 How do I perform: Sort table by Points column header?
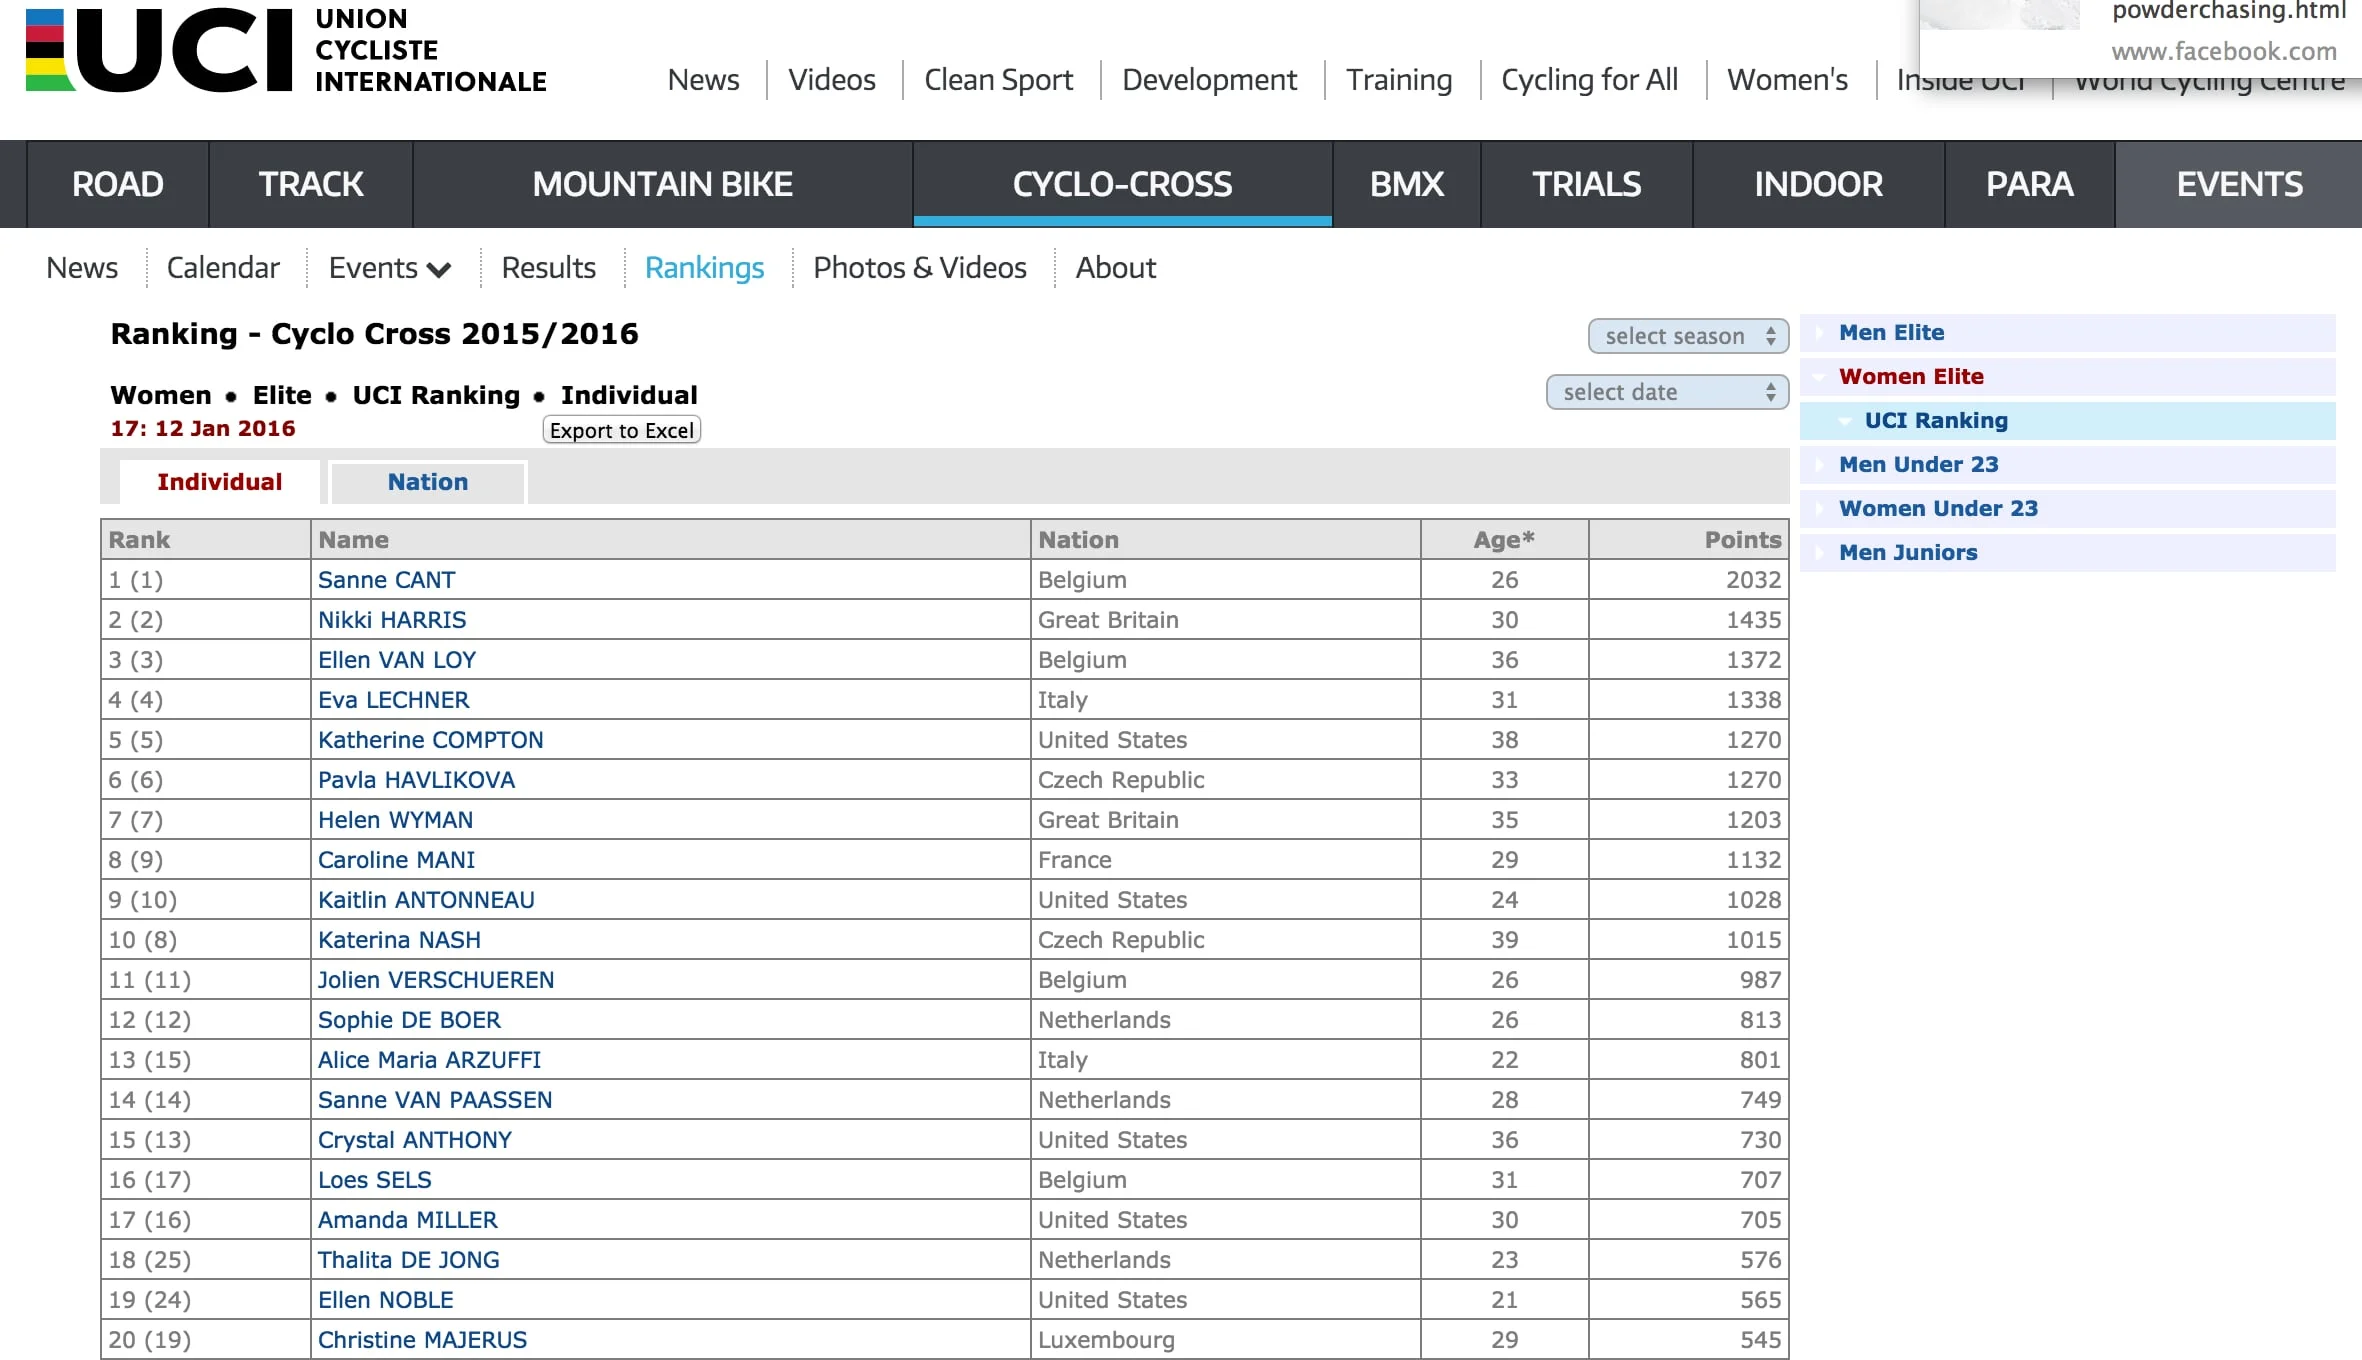[x=1742, y=540]
